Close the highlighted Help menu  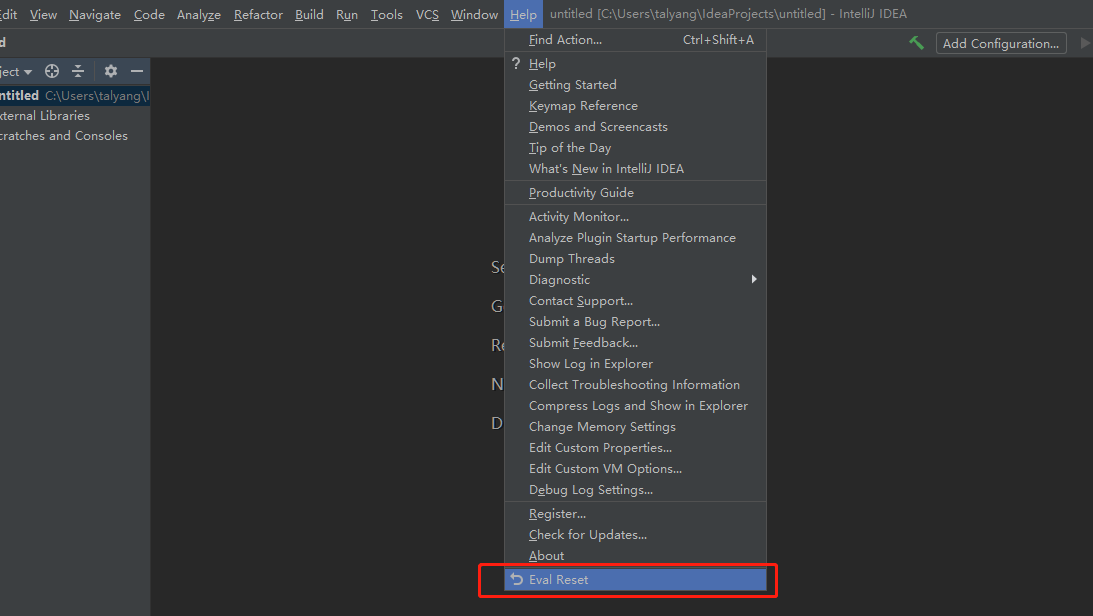pos(523,14)
